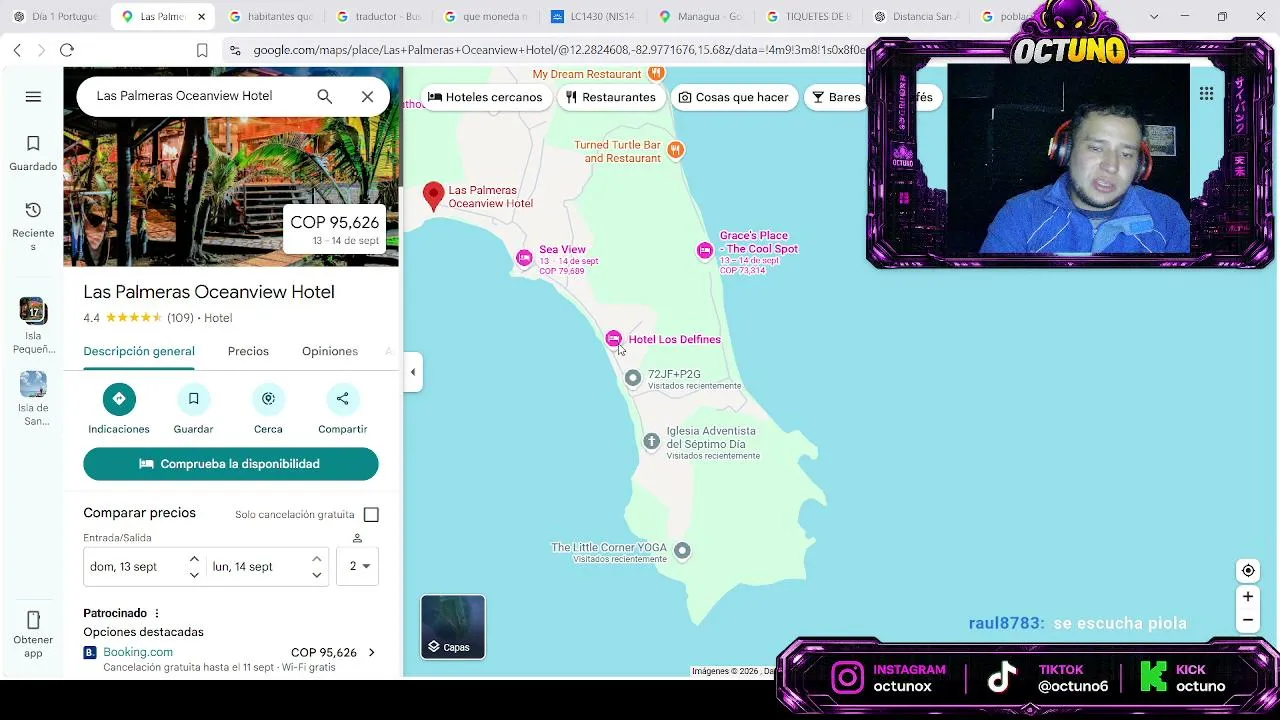Share the hotel with the Compartir icon
Image resolution: width=1280 pixels, height=720 pixels.
(x=342, y=399)
